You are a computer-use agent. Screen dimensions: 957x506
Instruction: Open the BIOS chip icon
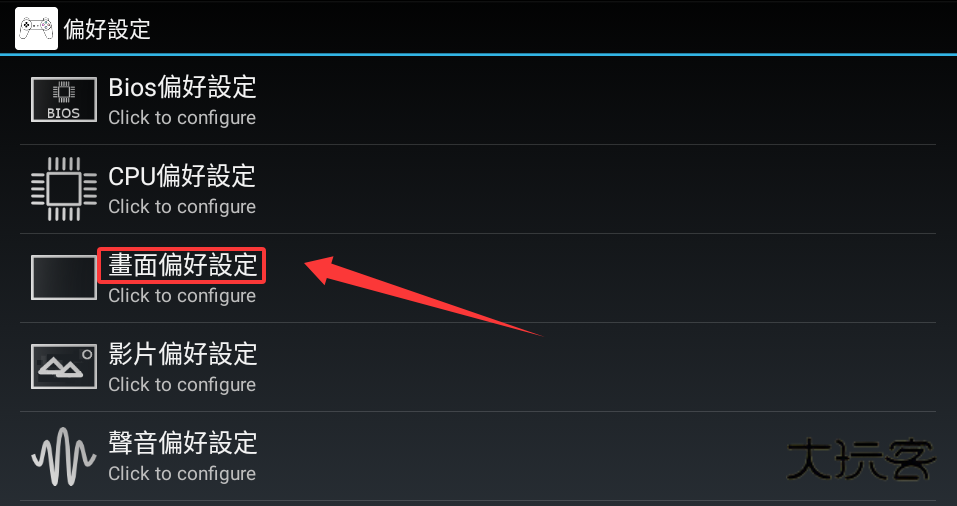64,99
